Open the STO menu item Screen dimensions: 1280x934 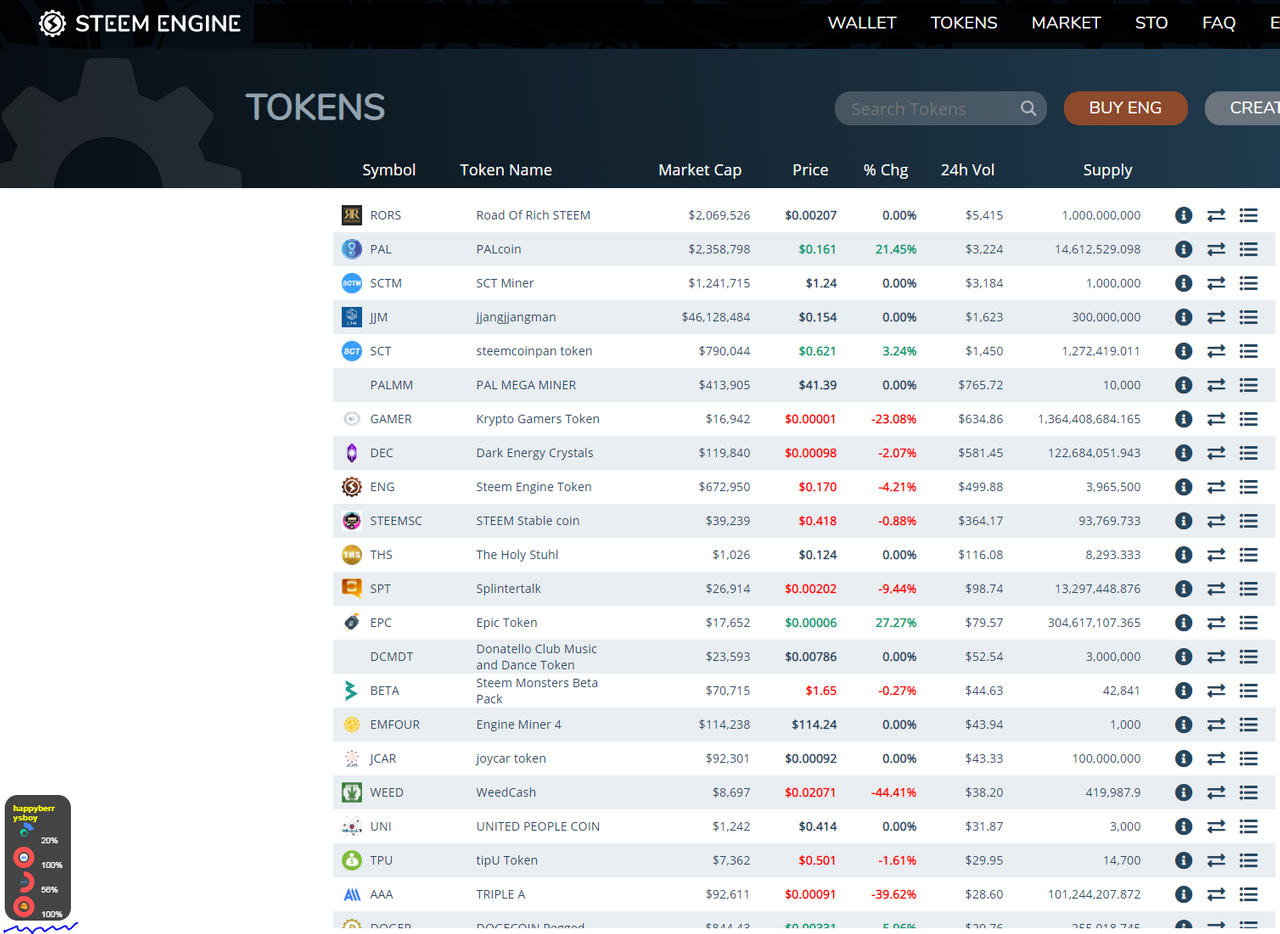1151,23
